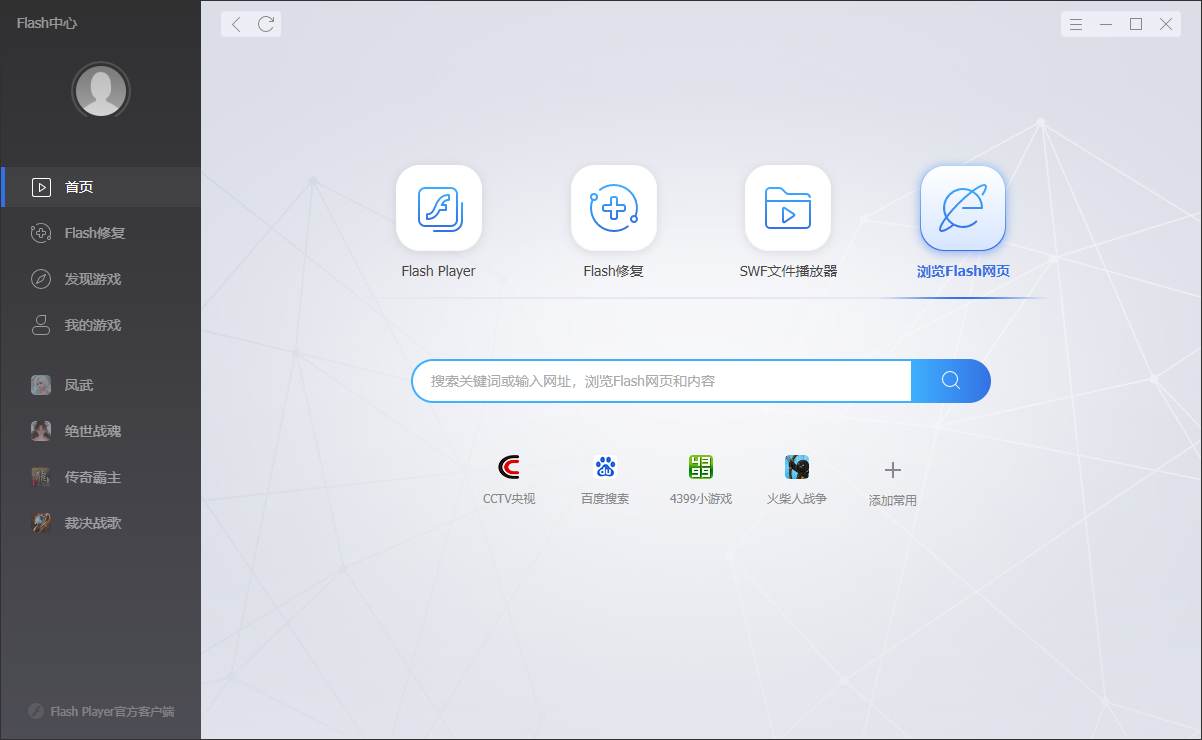This screenshot has width=1202, height=740.
Task: Click the Flash Player tile label
Action: (439, 271)
